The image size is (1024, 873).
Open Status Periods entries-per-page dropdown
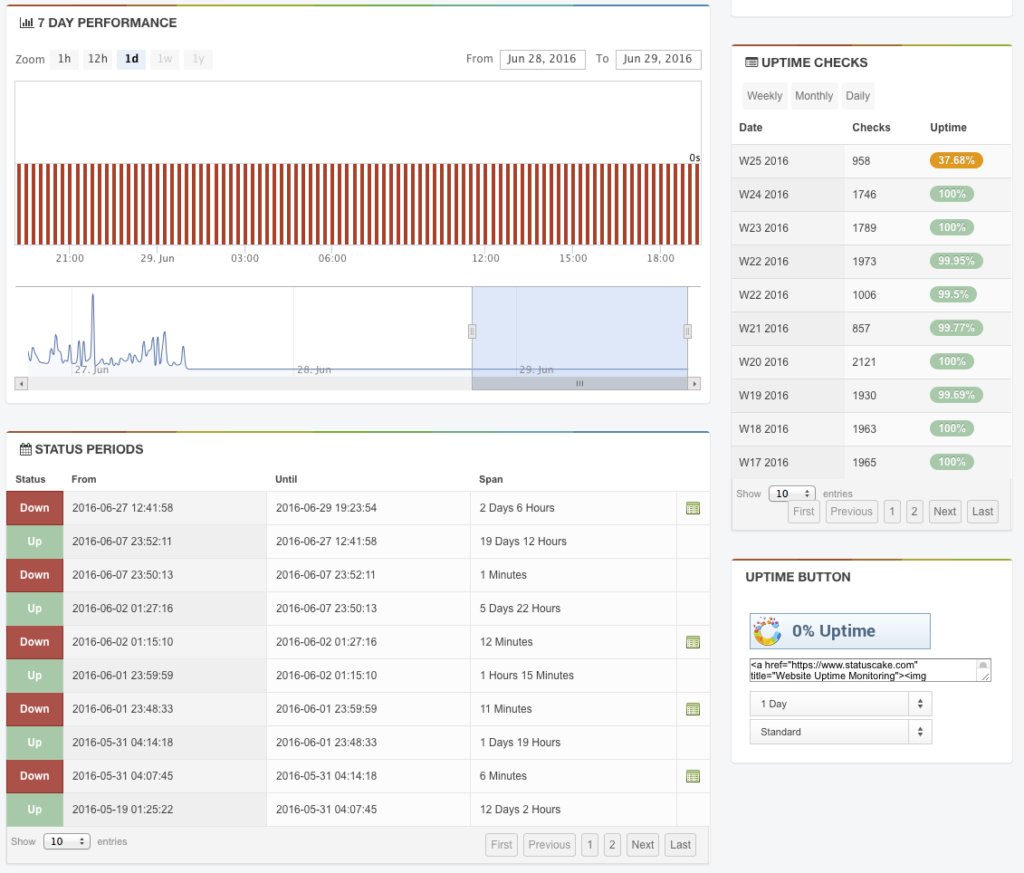(67, 842)
